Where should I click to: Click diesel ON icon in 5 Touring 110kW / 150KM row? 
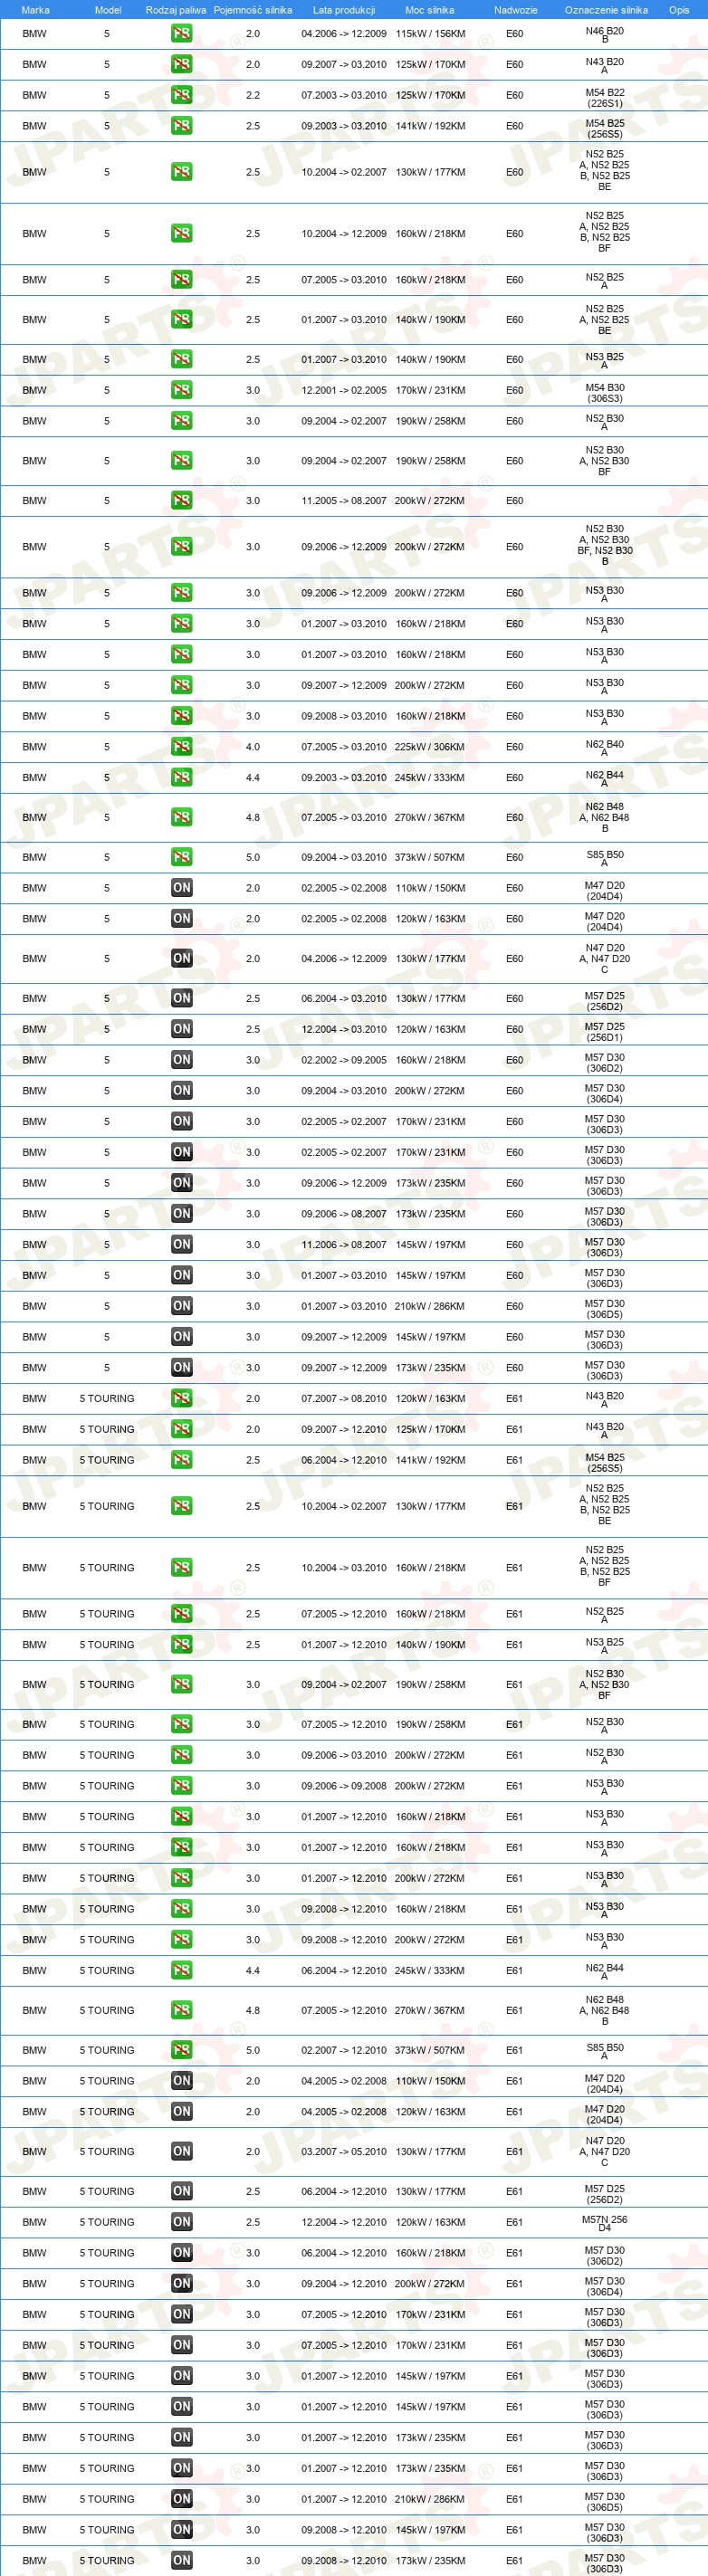click(x=181, y=2081)
